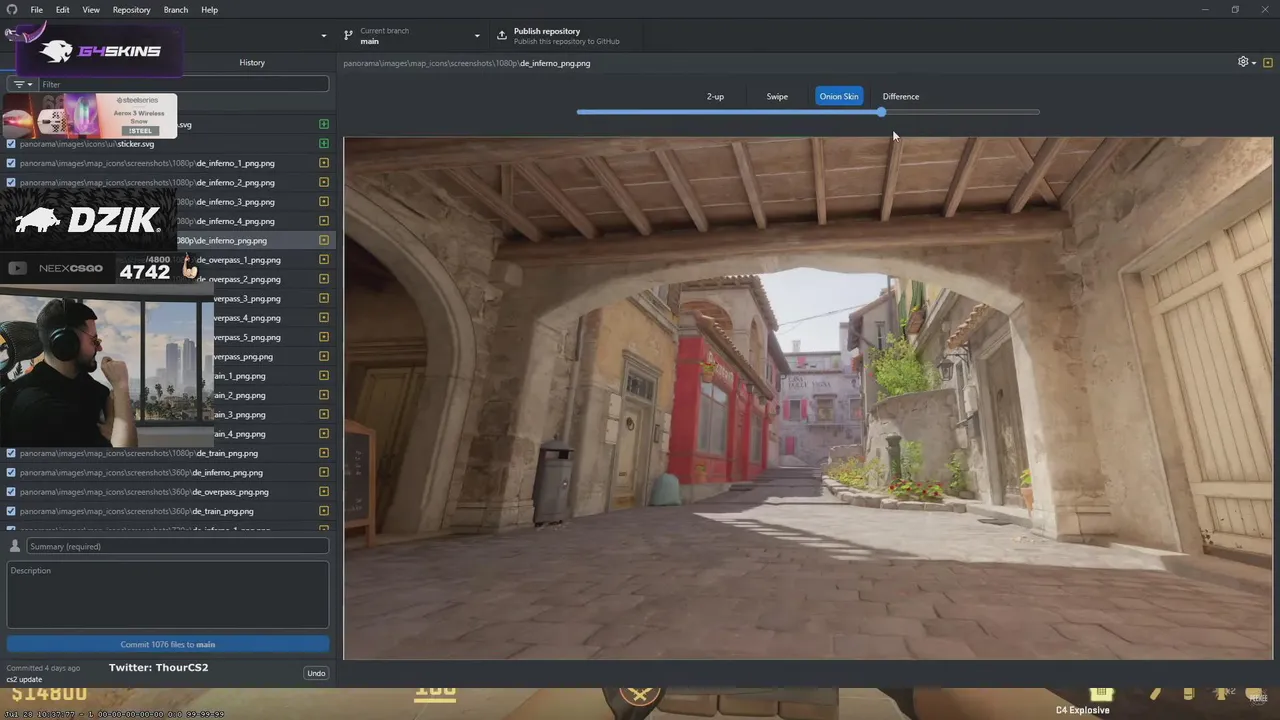Click modified-status icon on de_inferno_4_png.png row
The image size is (1280, 720).
(324, 221)
